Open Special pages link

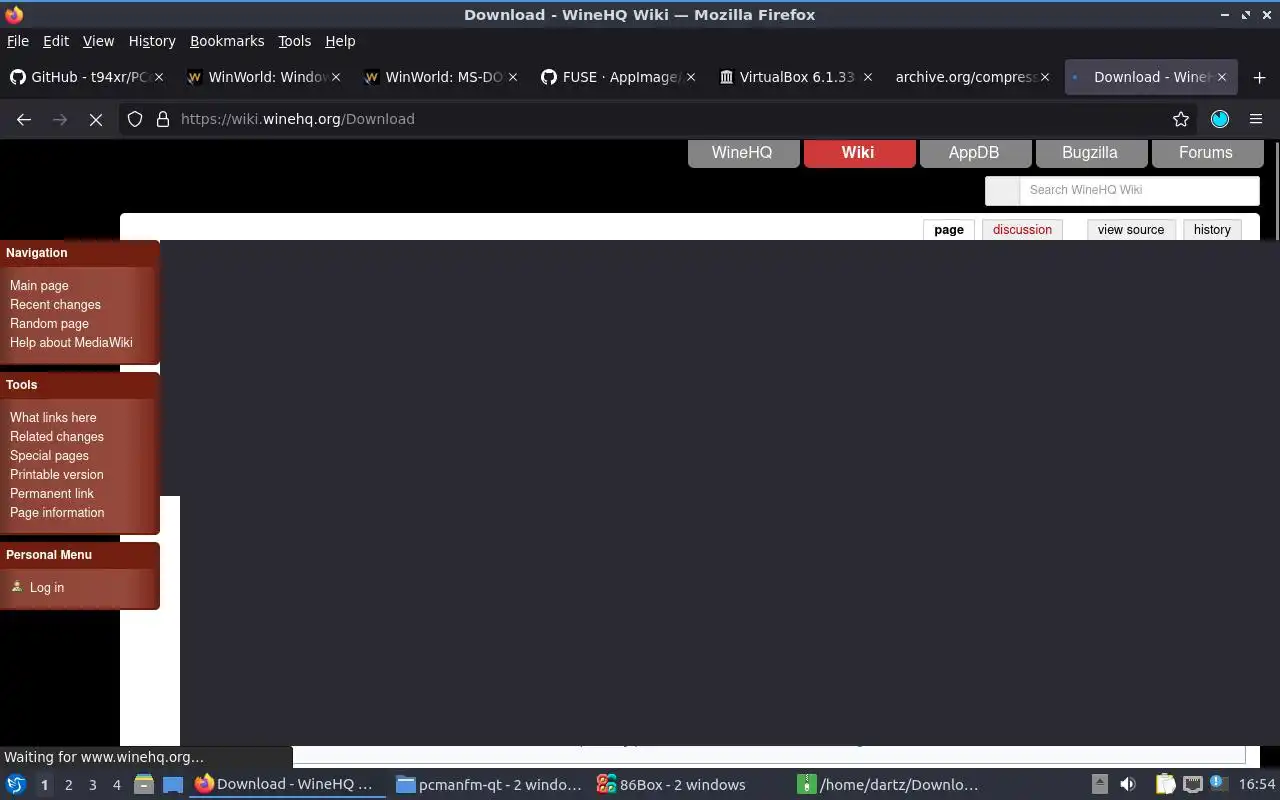click(x=49, y=456)
